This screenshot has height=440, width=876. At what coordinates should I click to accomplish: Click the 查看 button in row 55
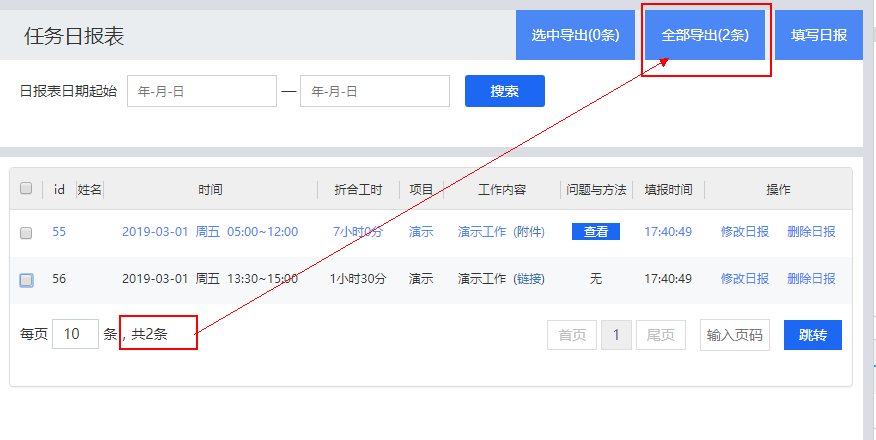[x=596, y=232]
